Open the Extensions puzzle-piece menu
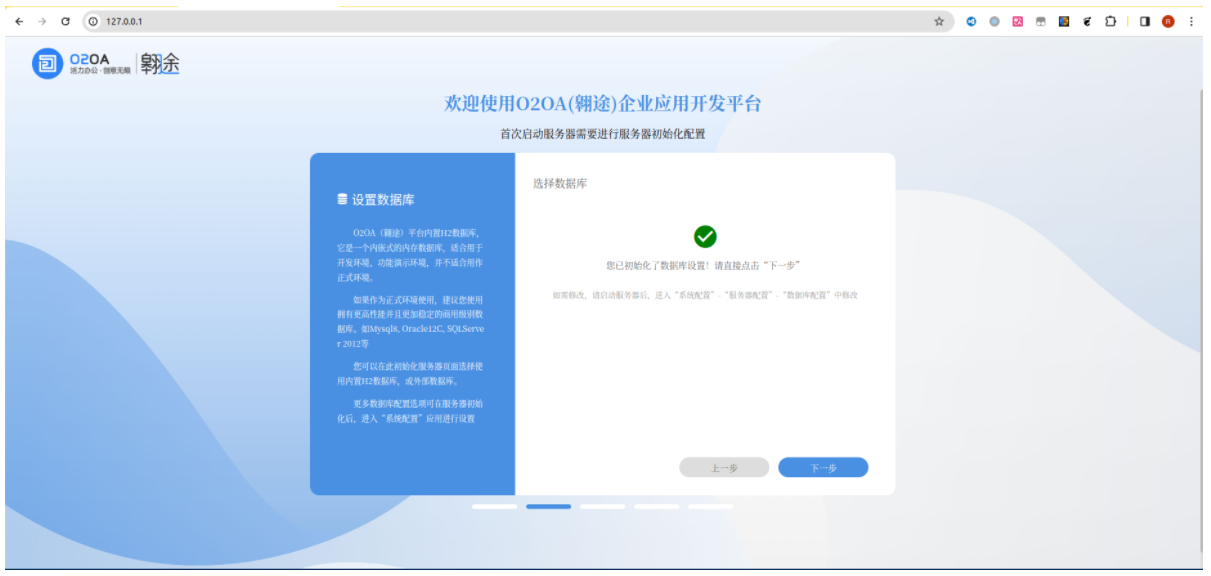The height and width of the screenshot is (576, 1211). [1110, 21]
